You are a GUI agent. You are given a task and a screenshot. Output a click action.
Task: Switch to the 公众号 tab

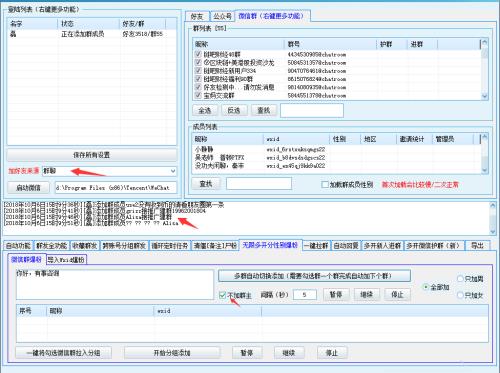pos(222,16)
